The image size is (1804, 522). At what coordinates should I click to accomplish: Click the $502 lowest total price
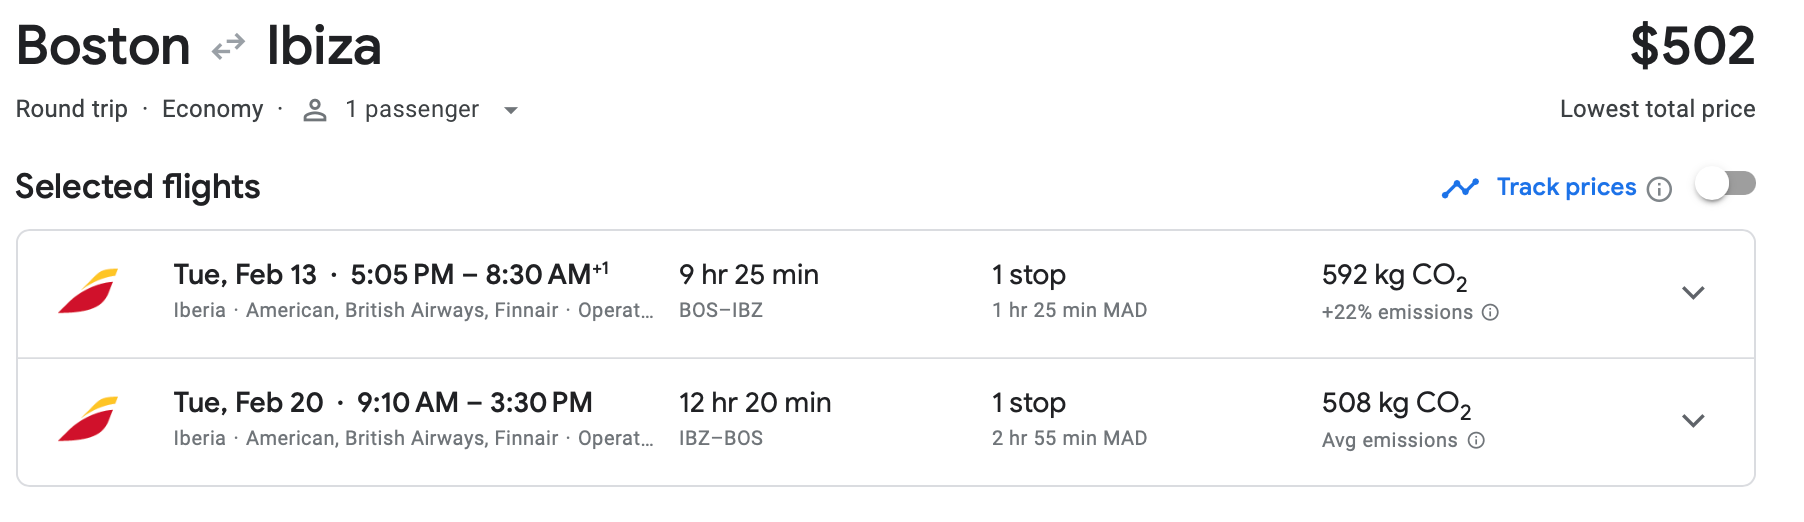pos(1692,47)
